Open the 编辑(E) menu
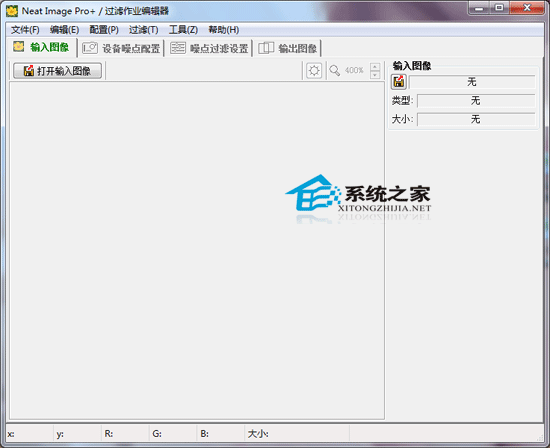The height and width of the screenshot is (448, 550). tap(64, 30)
